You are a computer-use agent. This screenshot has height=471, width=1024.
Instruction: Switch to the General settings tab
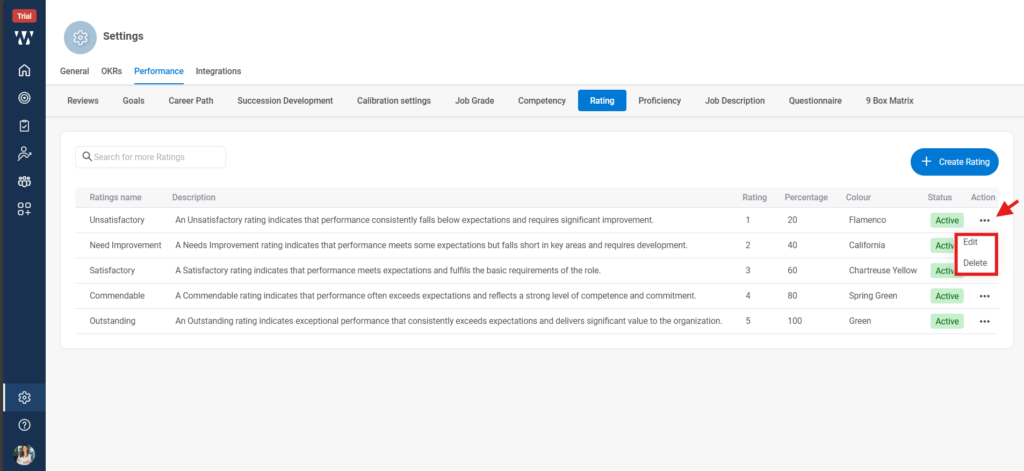[74, 71]
